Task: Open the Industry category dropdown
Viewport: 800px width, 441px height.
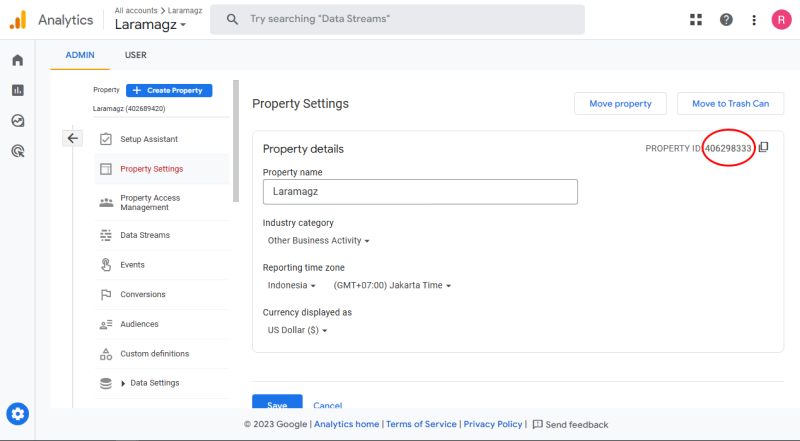Action: click(318, 240)
